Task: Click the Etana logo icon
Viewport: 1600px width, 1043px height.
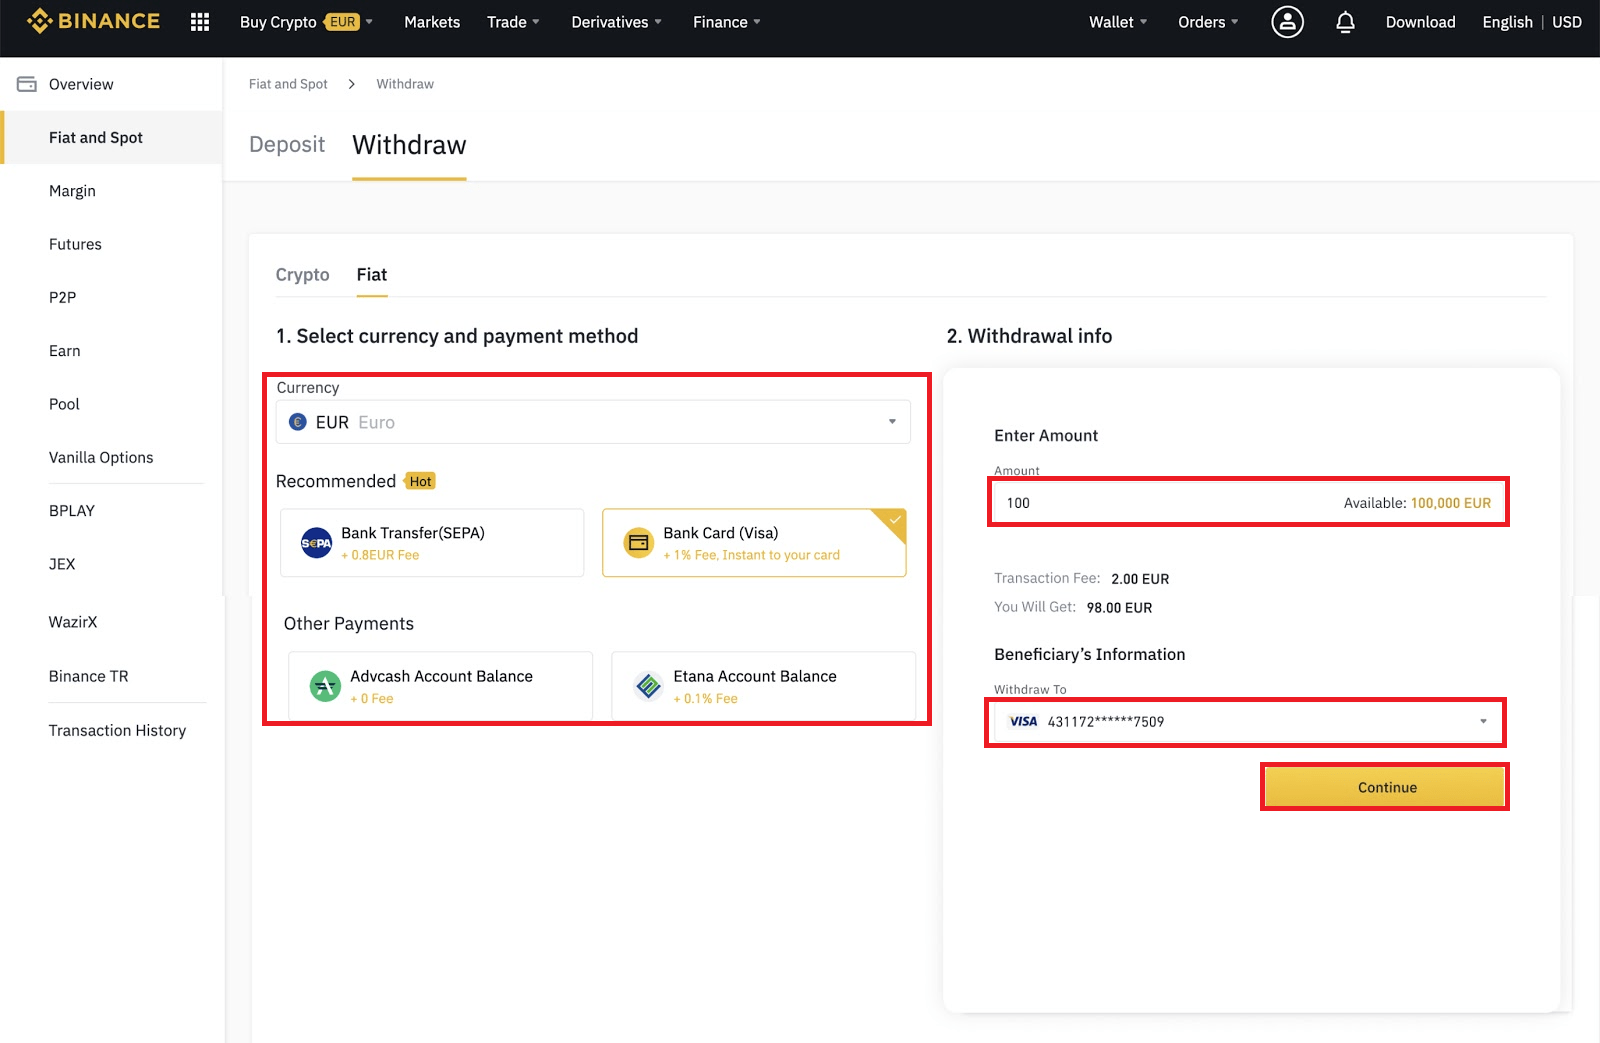Action: [x=649, y=686]
